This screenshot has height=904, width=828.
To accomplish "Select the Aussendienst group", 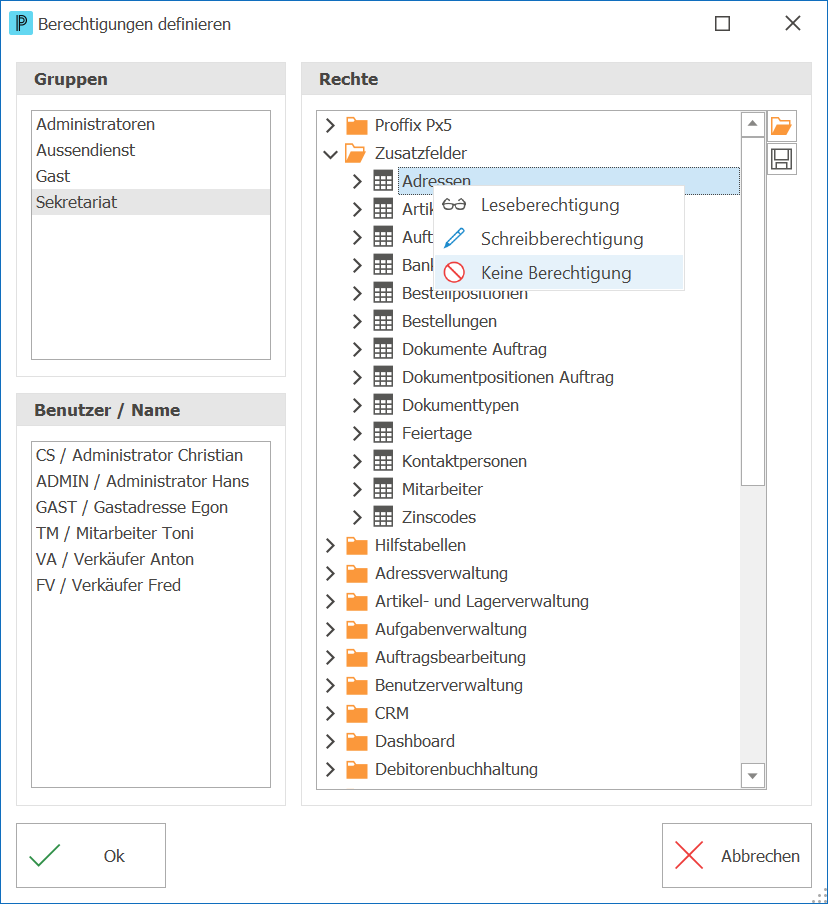I will point(150,150).
